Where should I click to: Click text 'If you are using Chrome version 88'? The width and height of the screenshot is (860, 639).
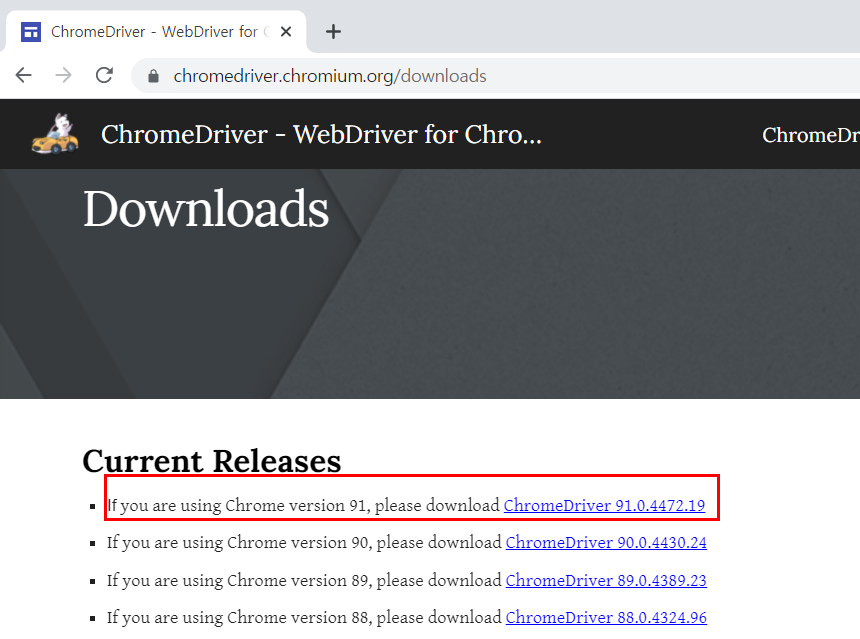pos(237,618)
